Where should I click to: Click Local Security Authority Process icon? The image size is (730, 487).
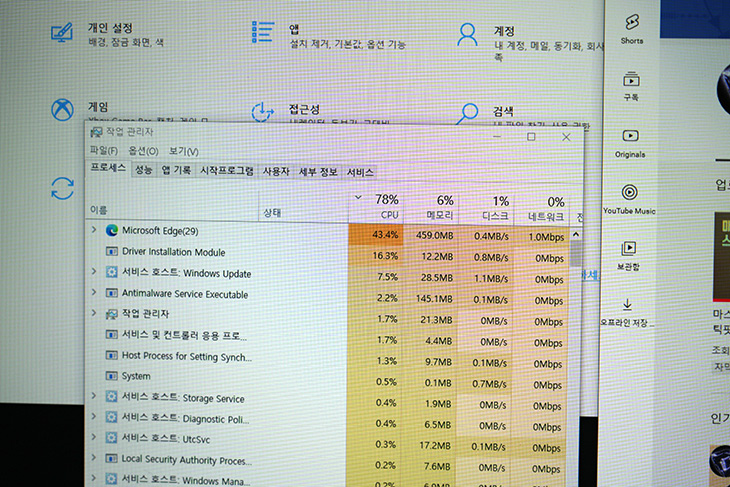pos(111,459)
